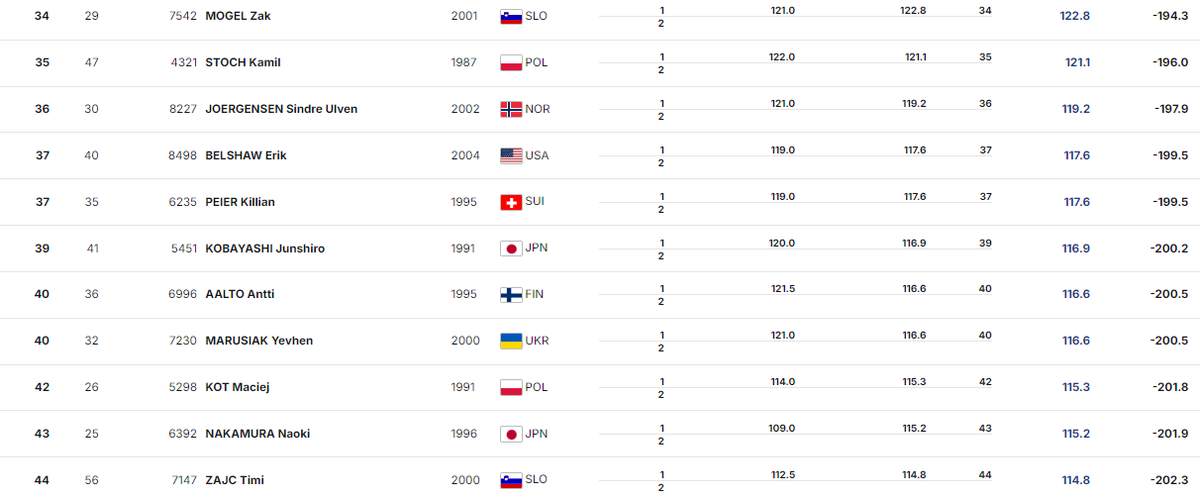Image resolution: width=1200 pixels, height=498 pixels.
Task: Click Japan flag in KOBAYASHI Junshiro's row
Action: coord(511,248)
